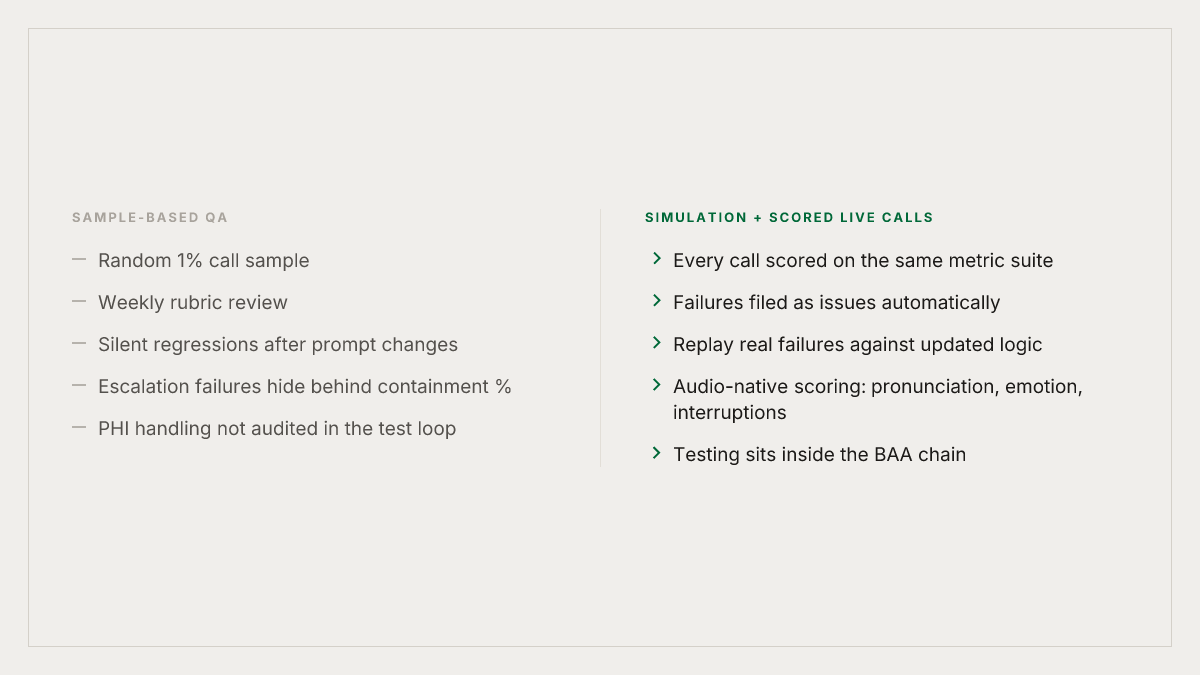Click the dash before "Random 1% call sample"
1200x675 pixels.
coord(79,260)
